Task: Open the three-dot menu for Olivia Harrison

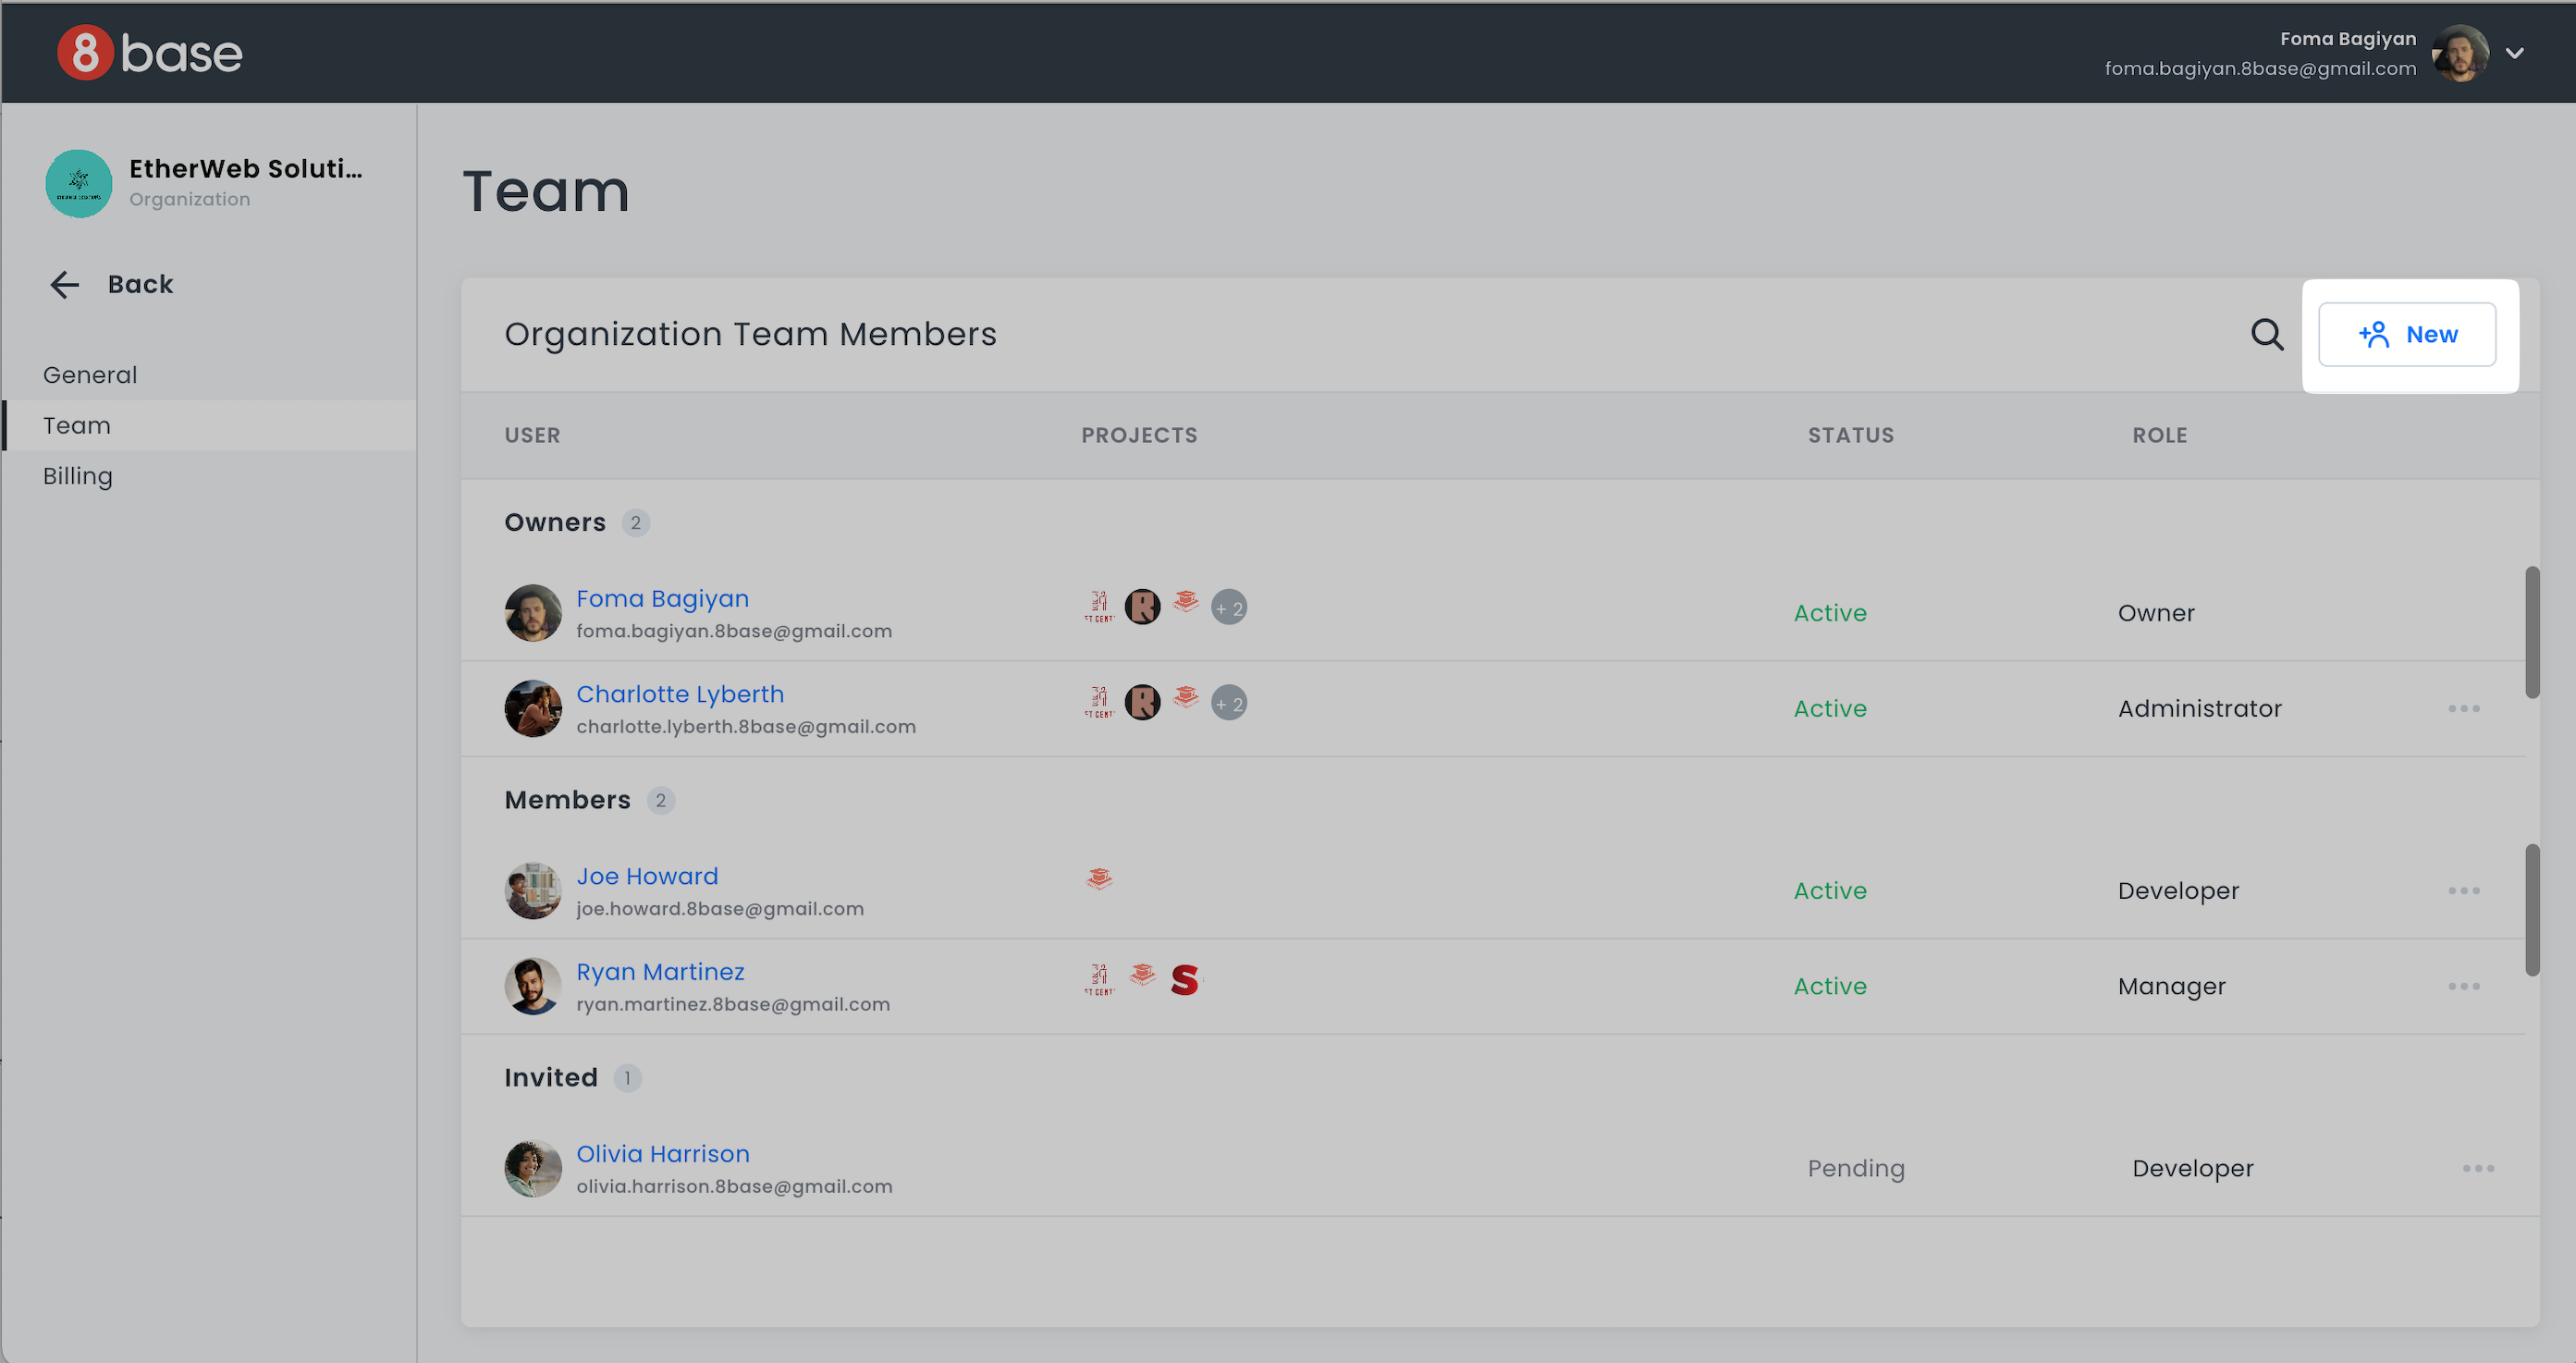Action: tap(2477, 1168)
